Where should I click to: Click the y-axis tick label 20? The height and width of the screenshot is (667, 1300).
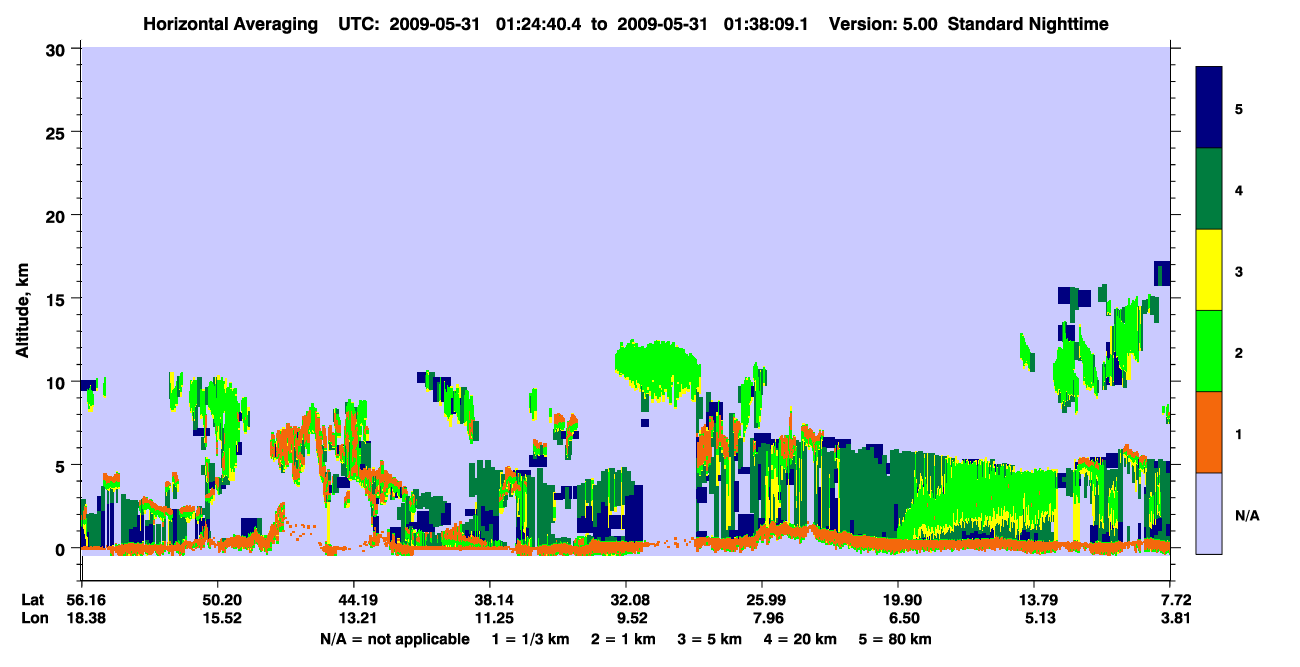coord(57,215)
